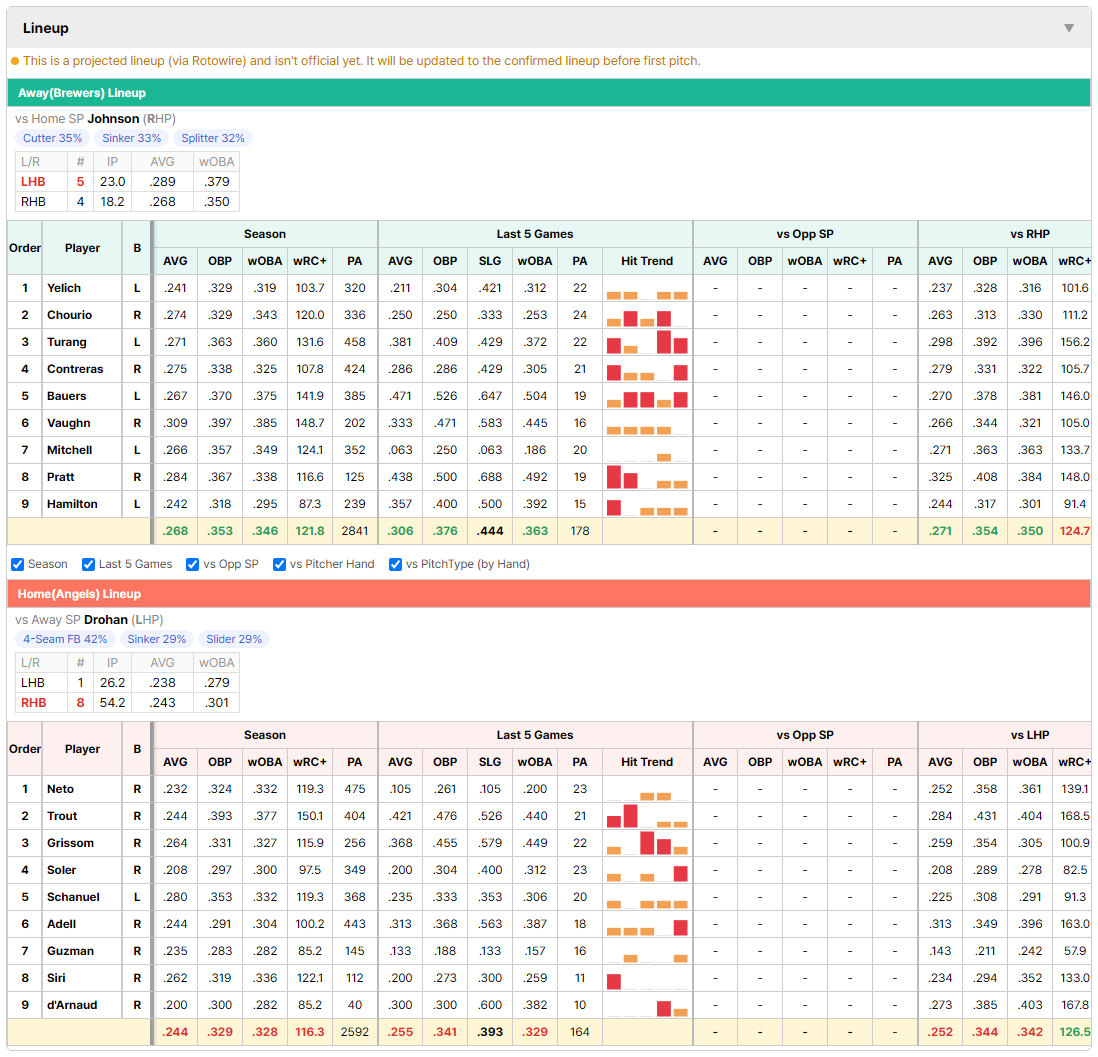Click Pratt's hit trend chart
Viewport: 1098px width, 1057px height.
point(647,478)
